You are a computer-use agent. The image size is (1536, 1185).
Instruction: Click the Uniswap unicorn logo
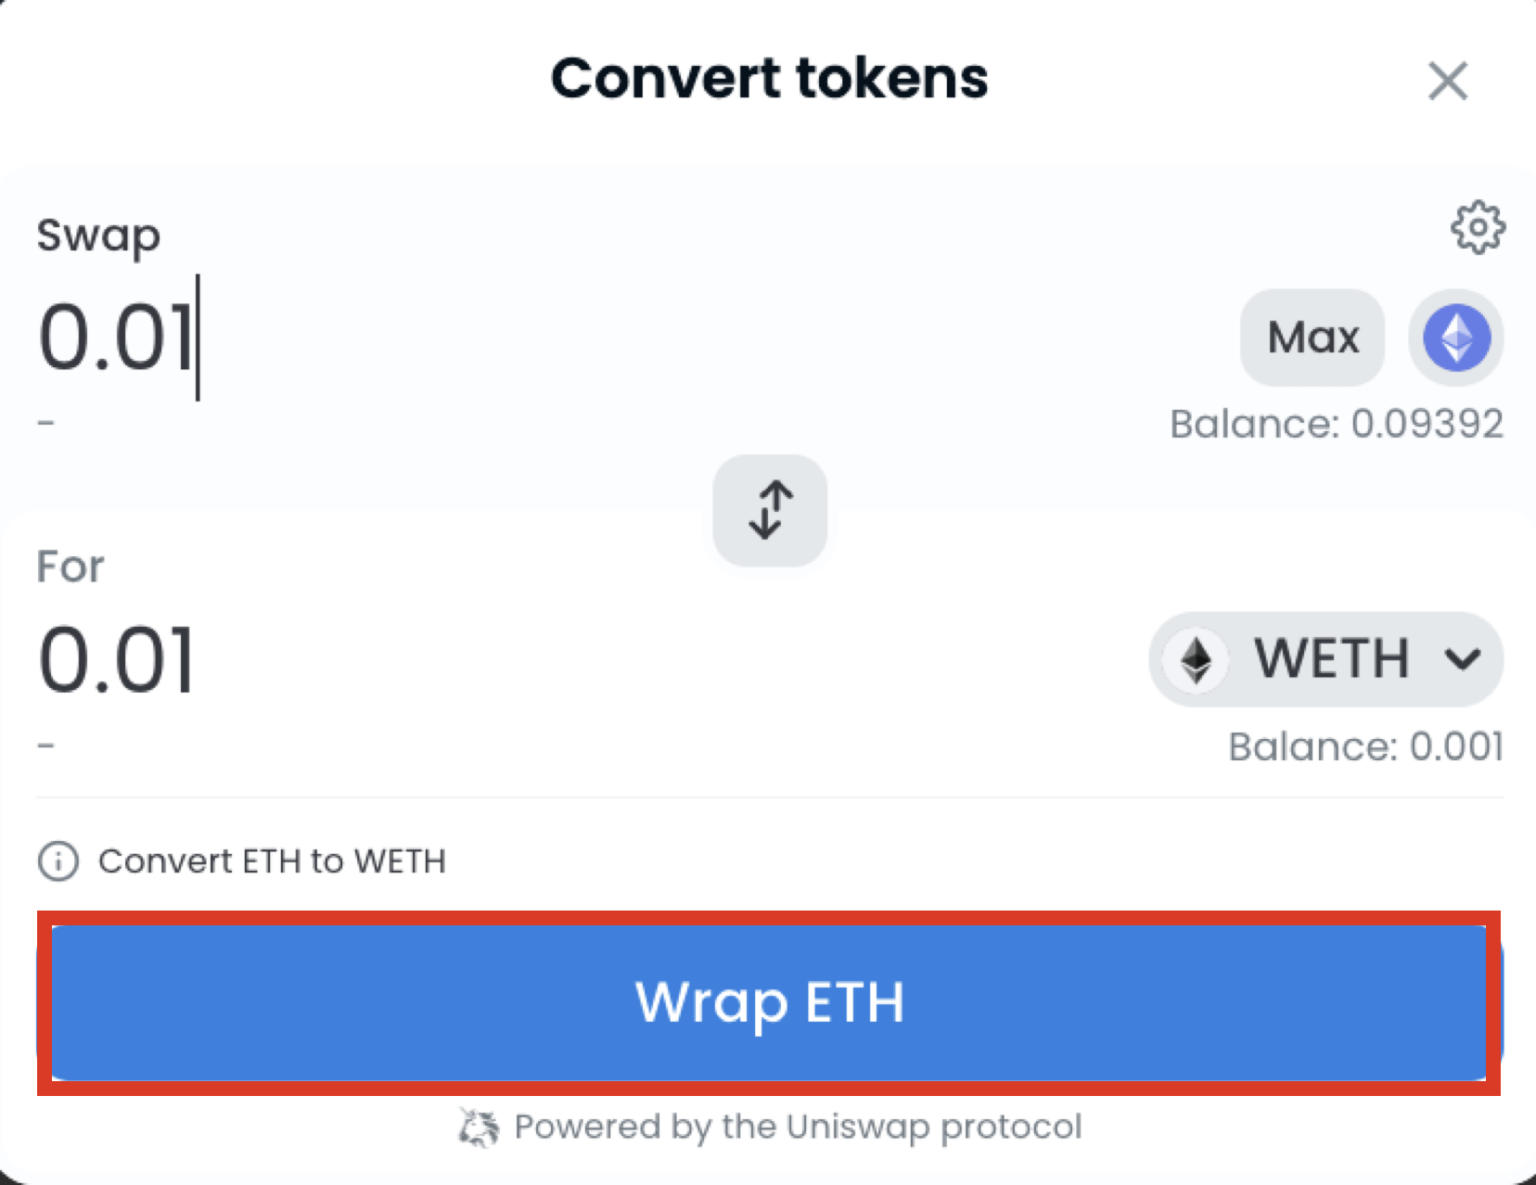click(x=478, y=1127)
